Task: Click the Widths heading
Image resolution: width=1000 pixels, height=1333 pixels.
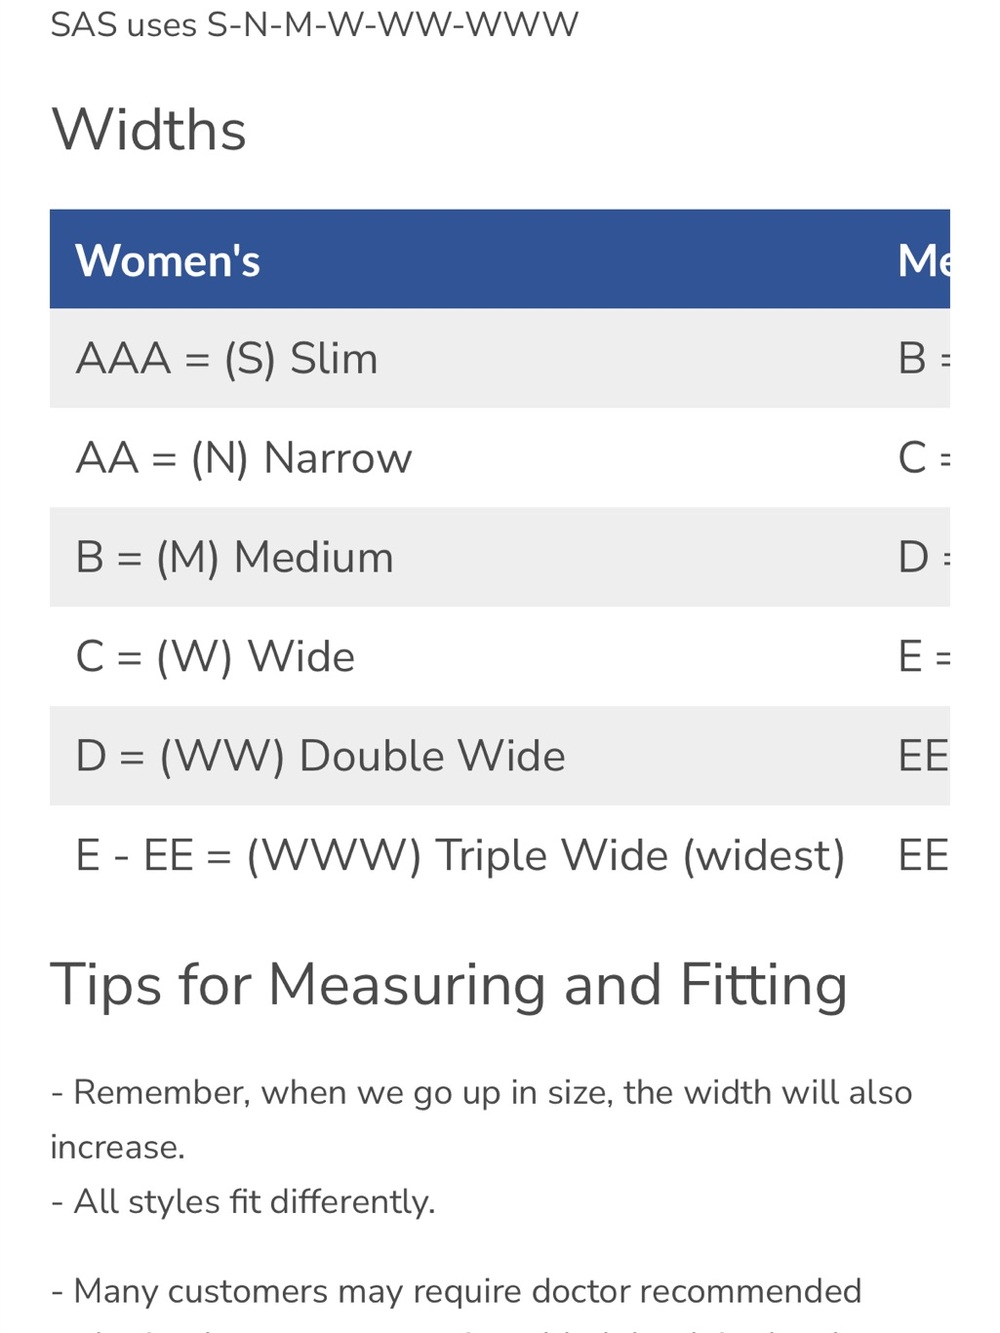Action: click(x=148, y=130)
